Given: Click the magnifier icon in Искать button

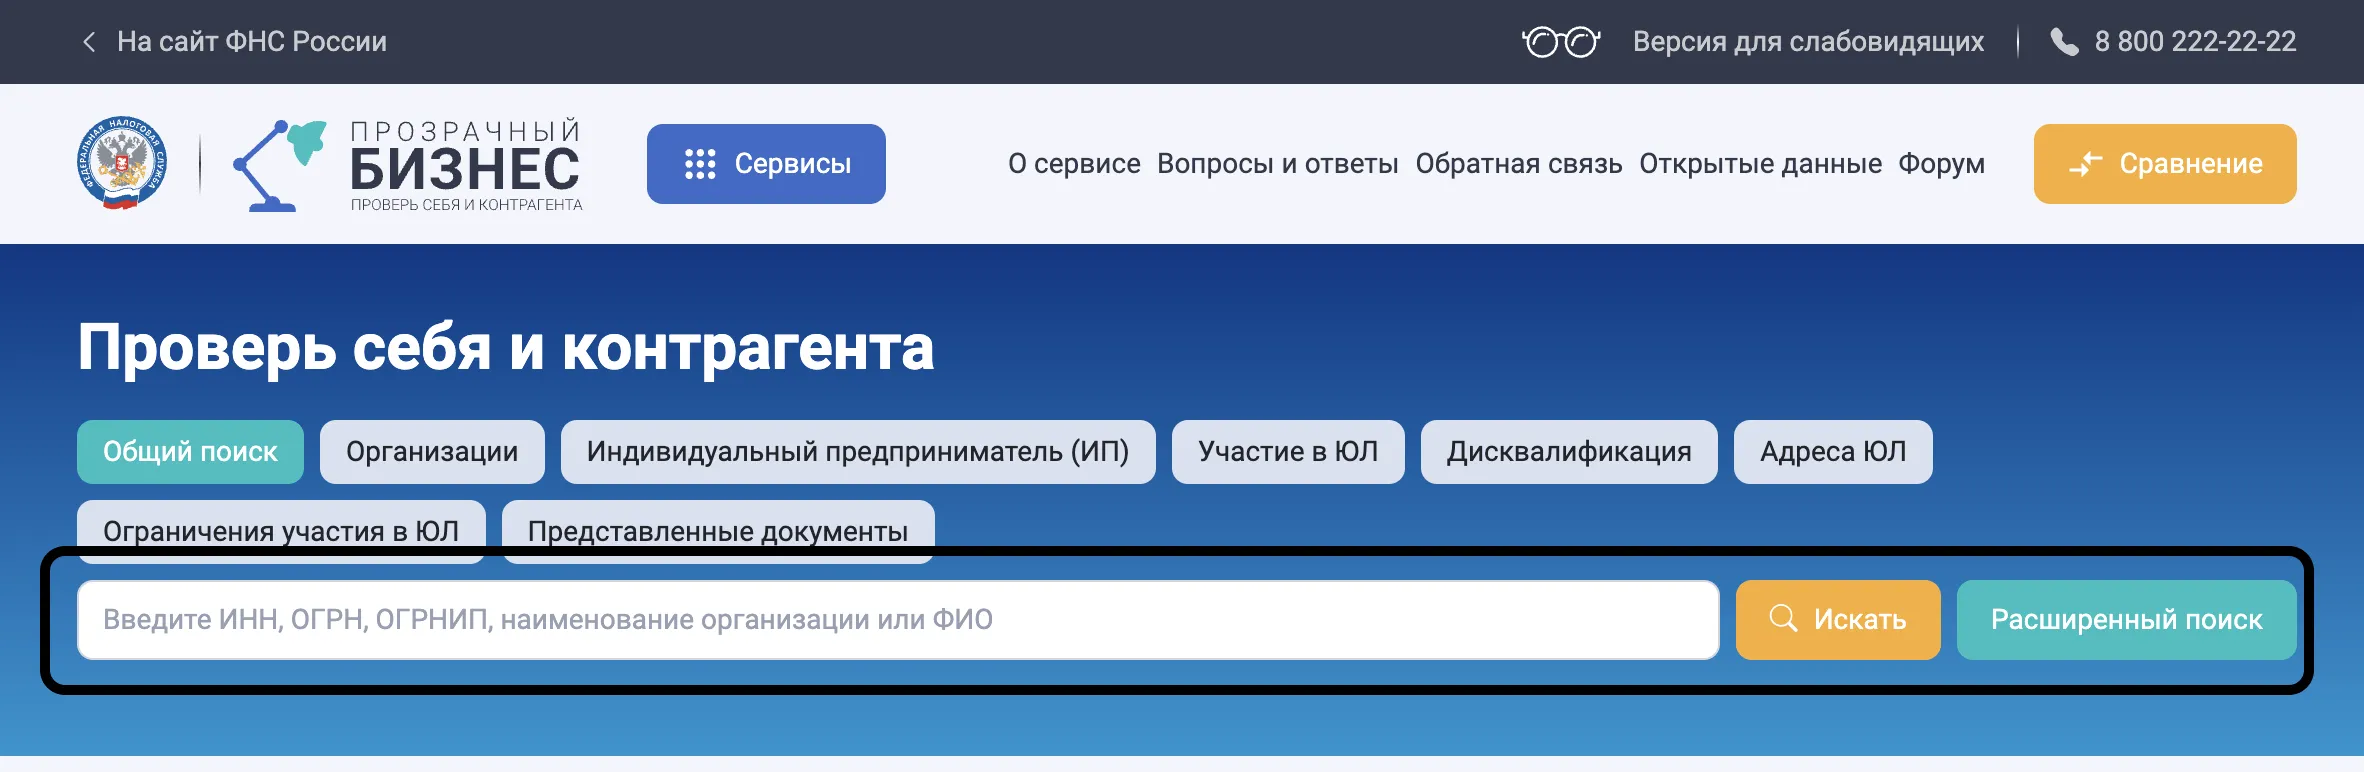Looking at the screenshot, I should (1783, 619).
